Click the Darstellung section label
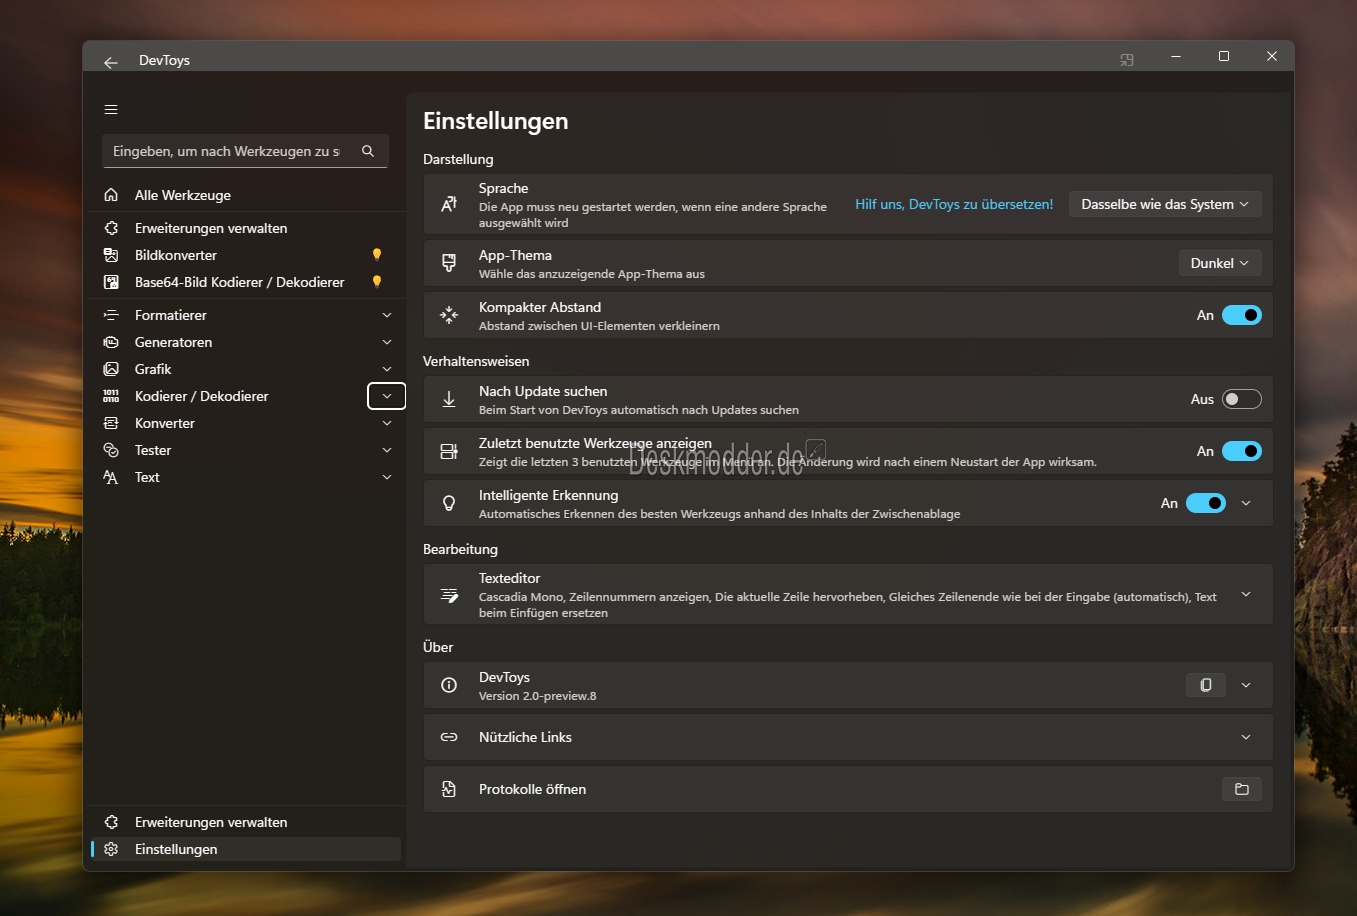 pyautogui.click(x=458, y=159)
